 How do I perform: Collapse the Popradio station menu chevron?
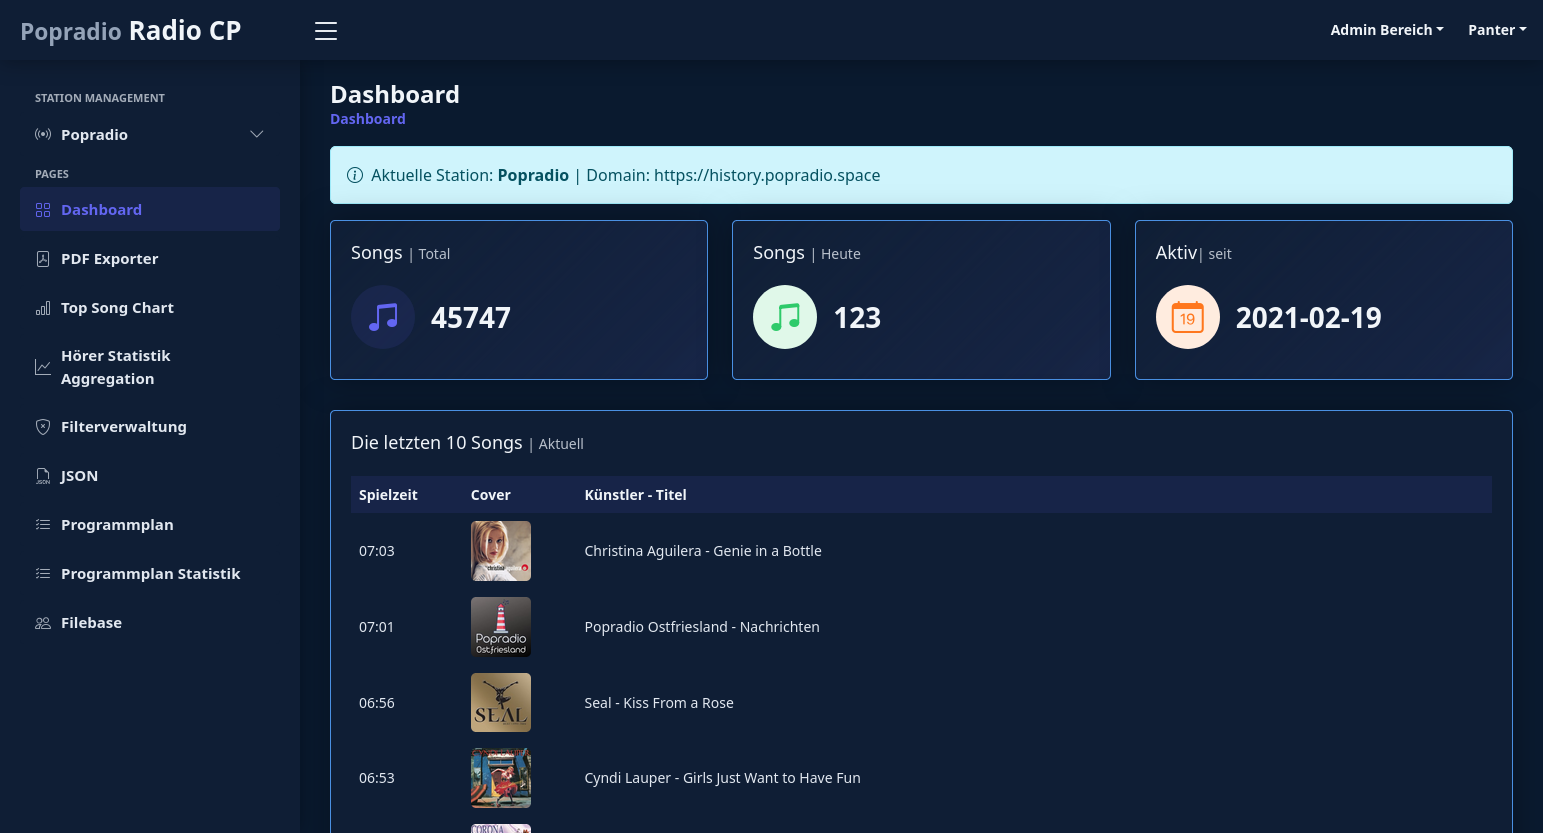[x=256, y=134]
